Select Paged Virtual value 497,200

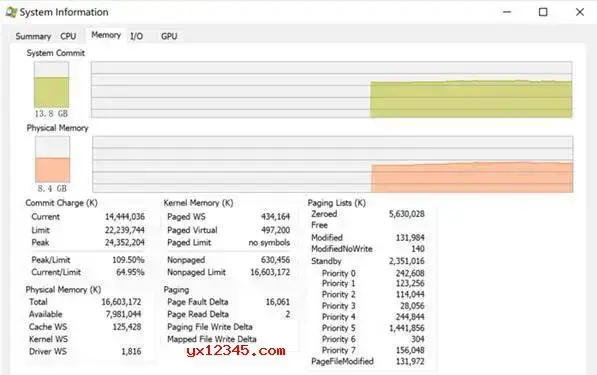coord(275,230)
